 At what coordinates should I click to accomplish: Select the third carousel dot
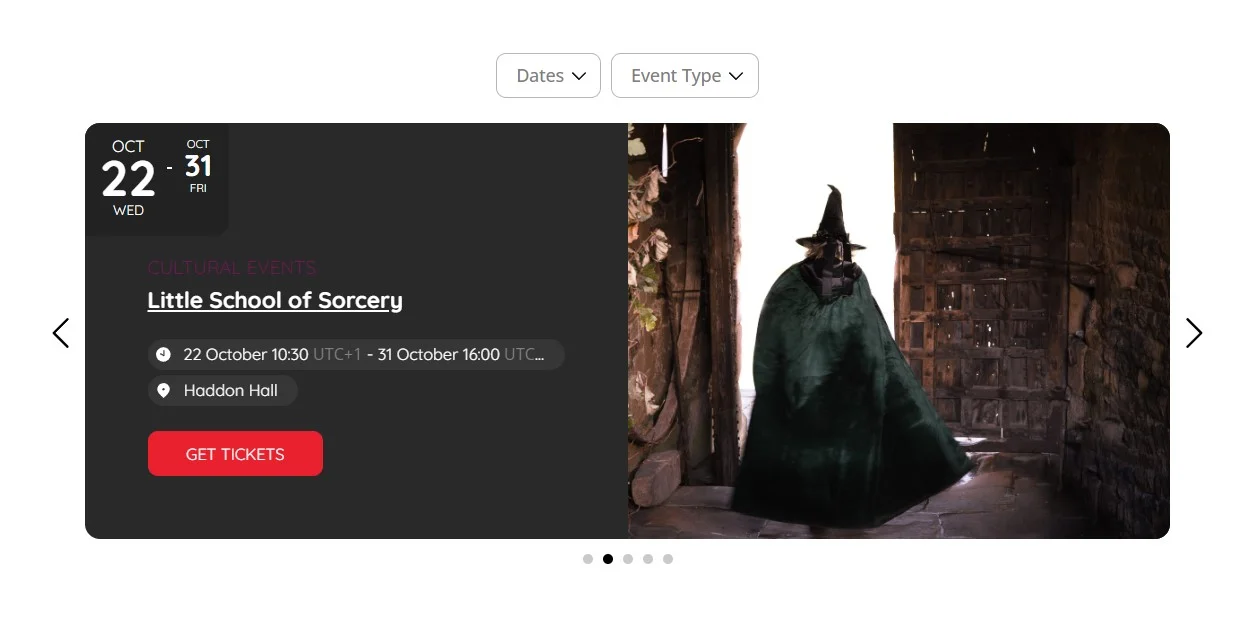click(x=628, y=559)
